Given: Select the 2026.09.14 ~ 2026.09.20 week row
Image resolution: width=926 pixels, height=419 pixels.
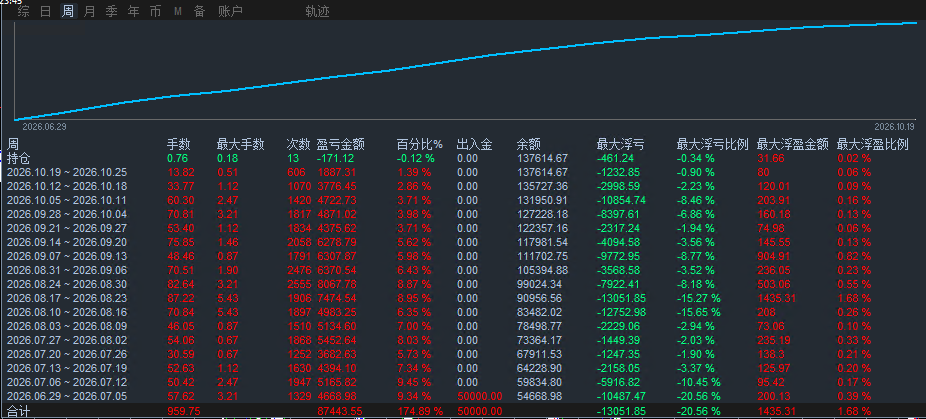Looking at the screenshot, I should click(463, 242).
